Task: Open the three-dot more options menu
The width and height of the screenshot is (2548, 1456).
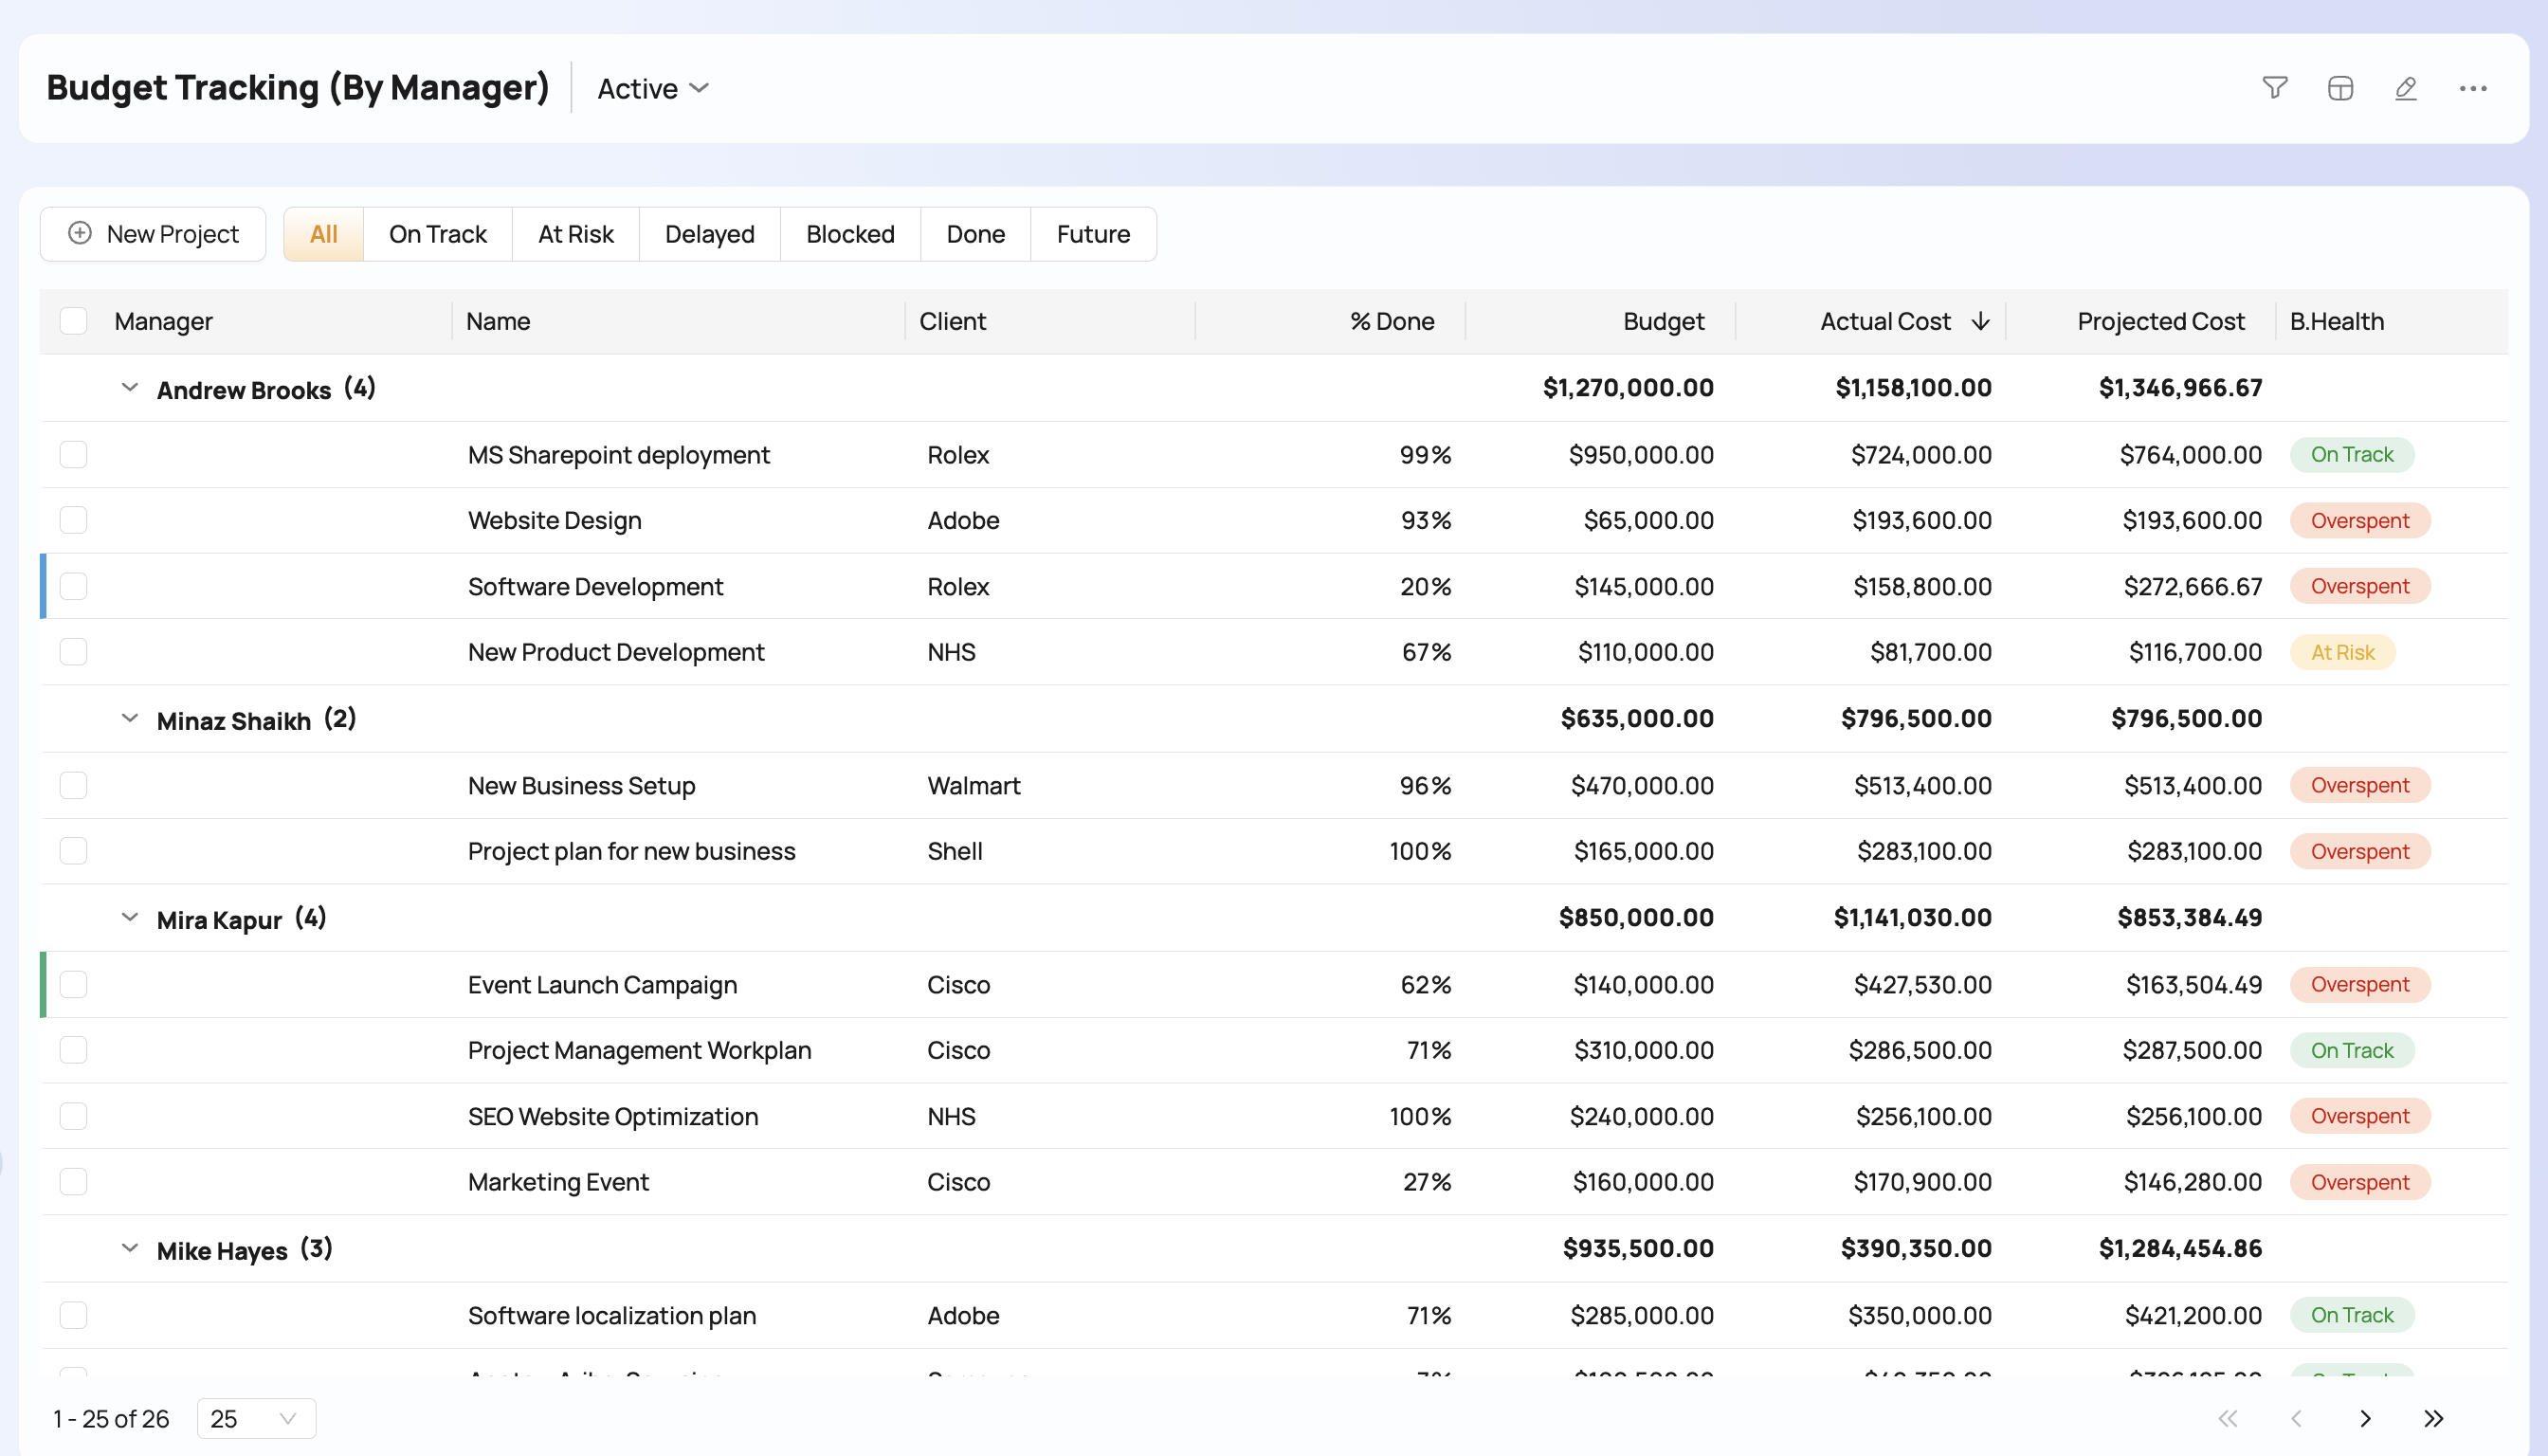Action: click(x=2472, y=88)
